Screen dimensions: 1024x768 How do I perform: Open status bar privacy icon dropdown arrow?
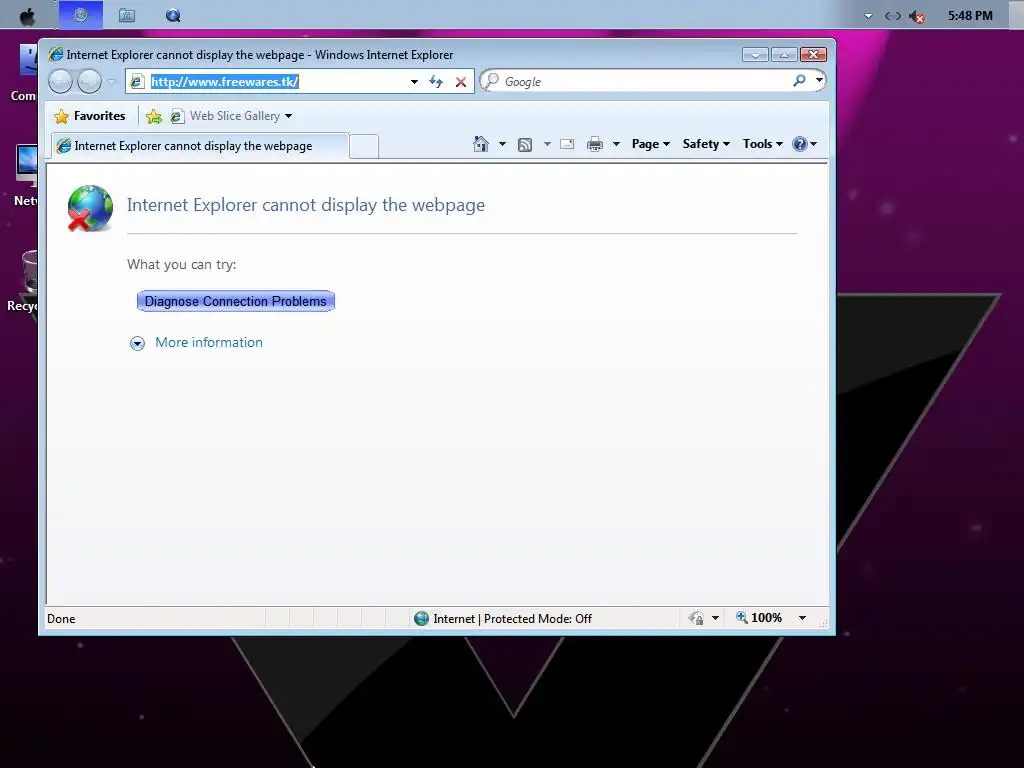coord(715,618)
